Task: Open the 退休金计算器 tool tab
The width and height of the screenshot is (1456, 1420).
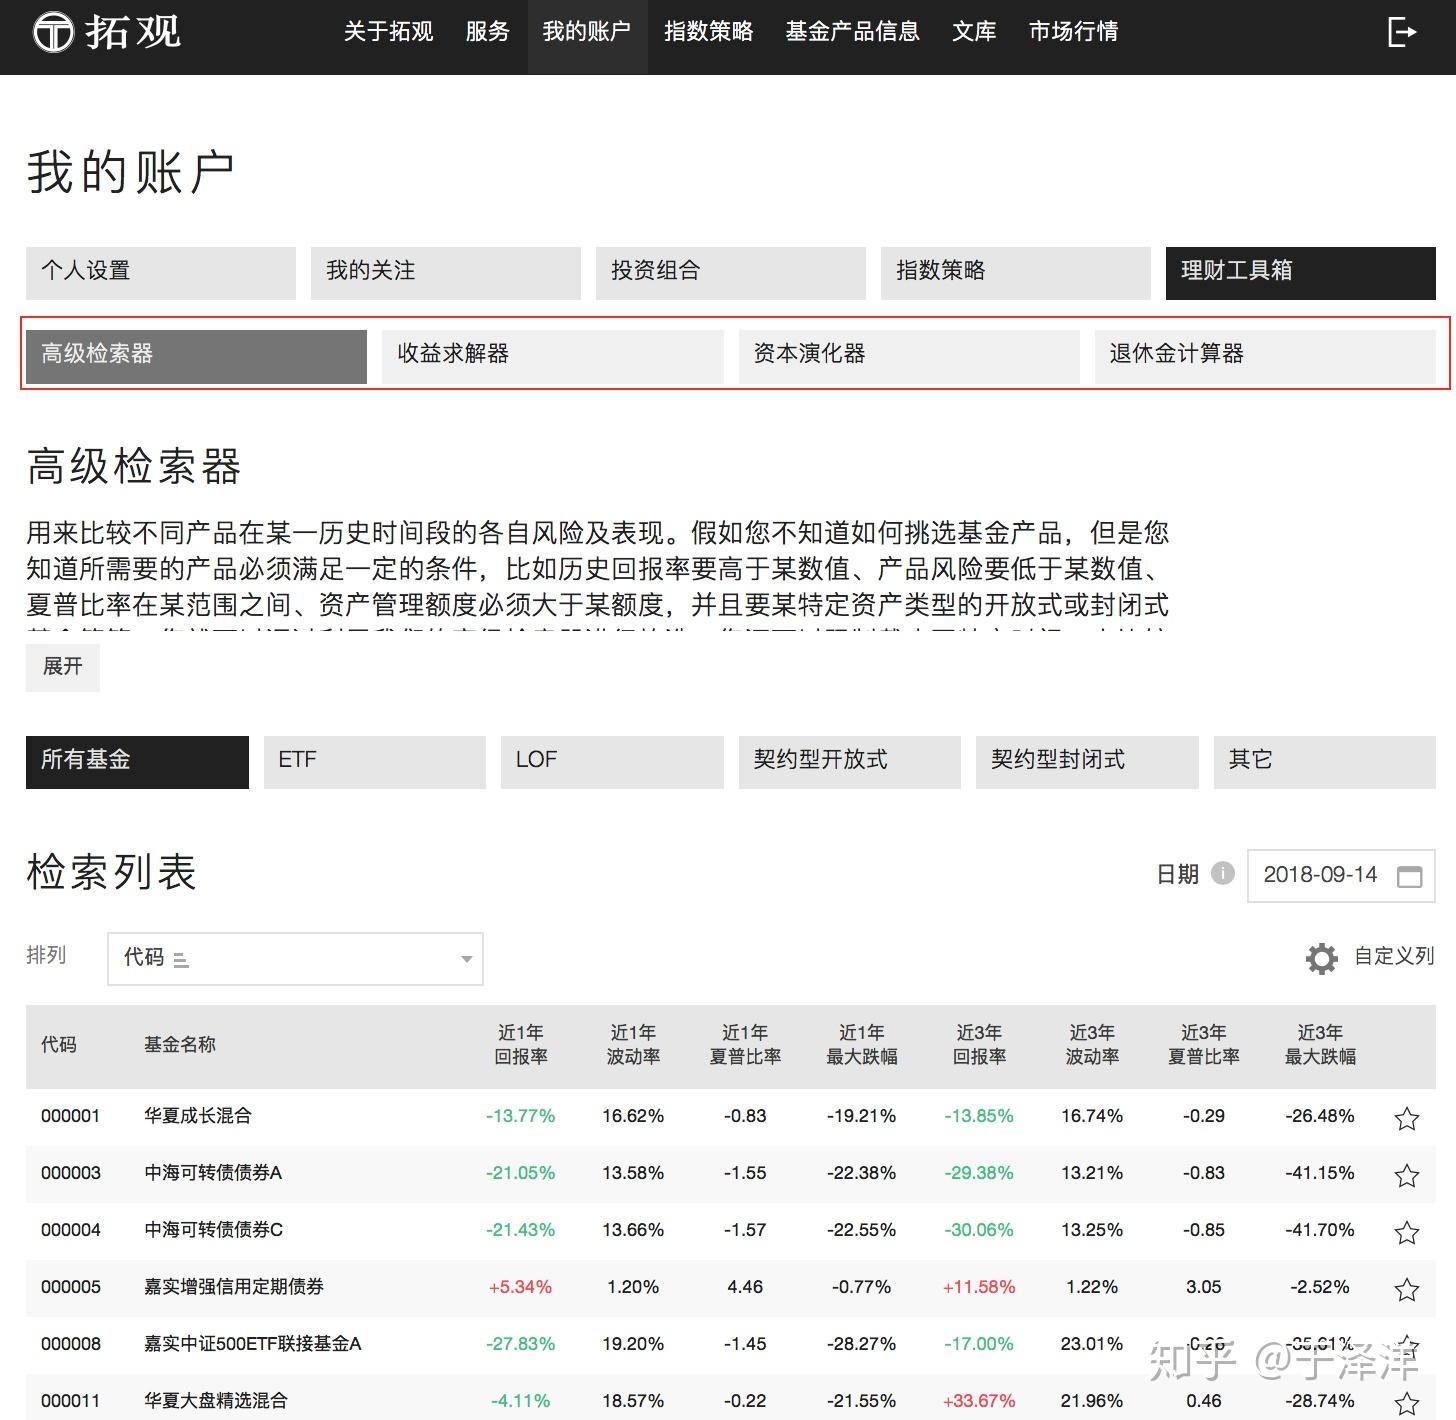Action: tap(1265, 356)
